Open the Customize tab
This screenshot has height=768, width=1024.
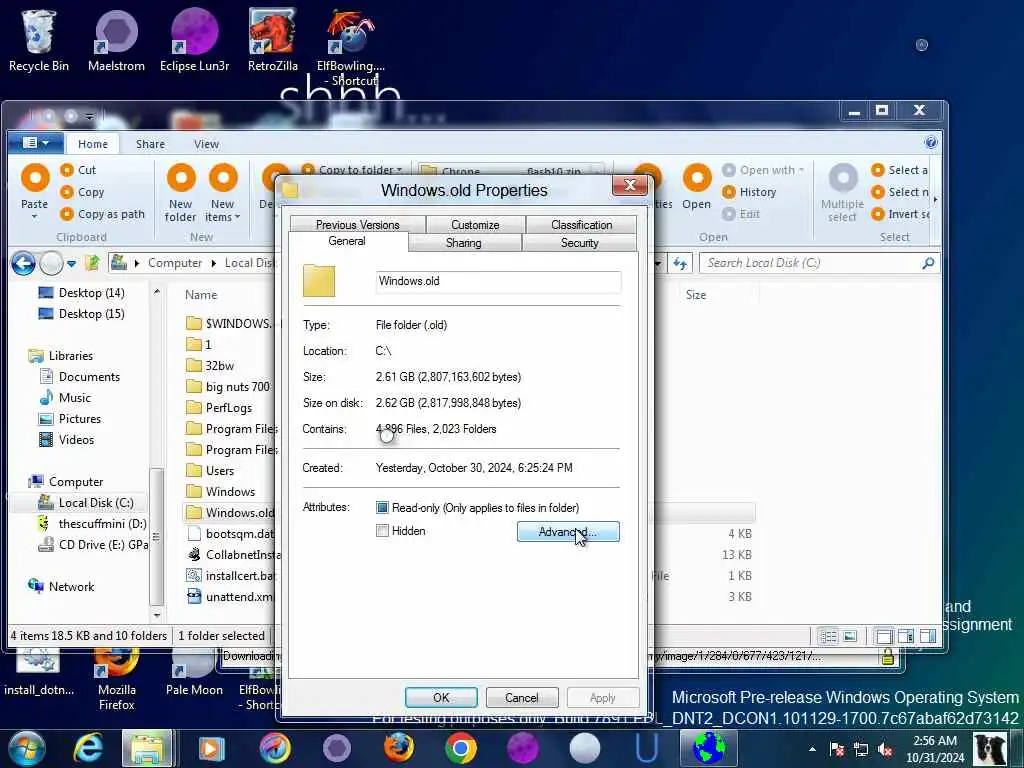coord(475,225)
